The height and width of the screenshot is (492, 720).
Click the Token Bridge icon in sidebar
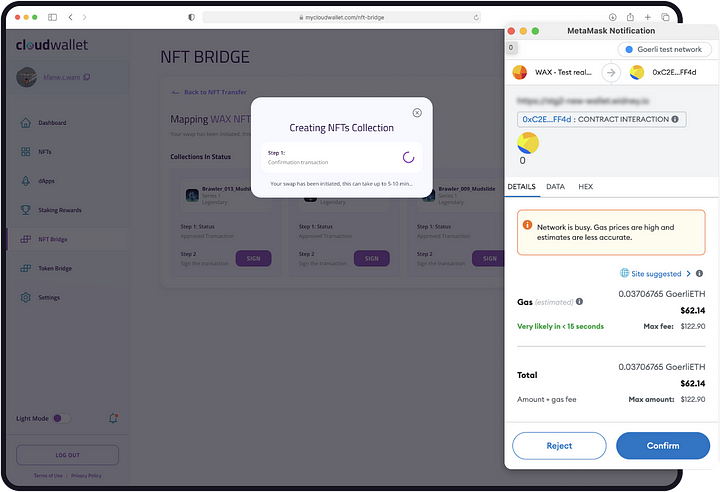pos(26,268)
